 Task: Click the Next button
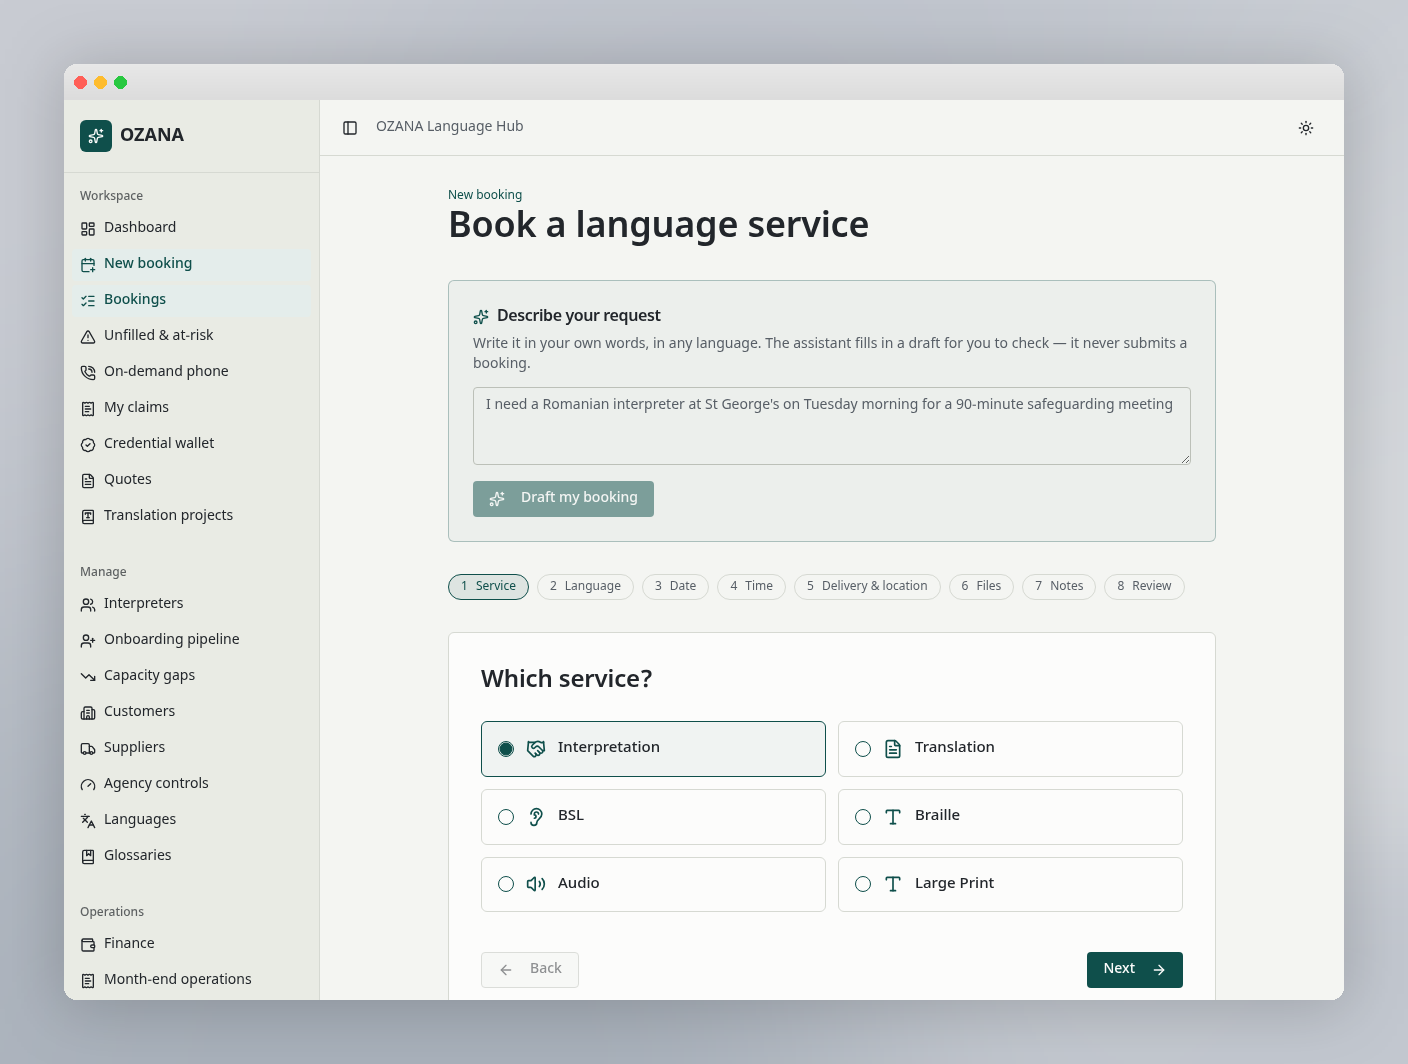[x=1134, y=970]
